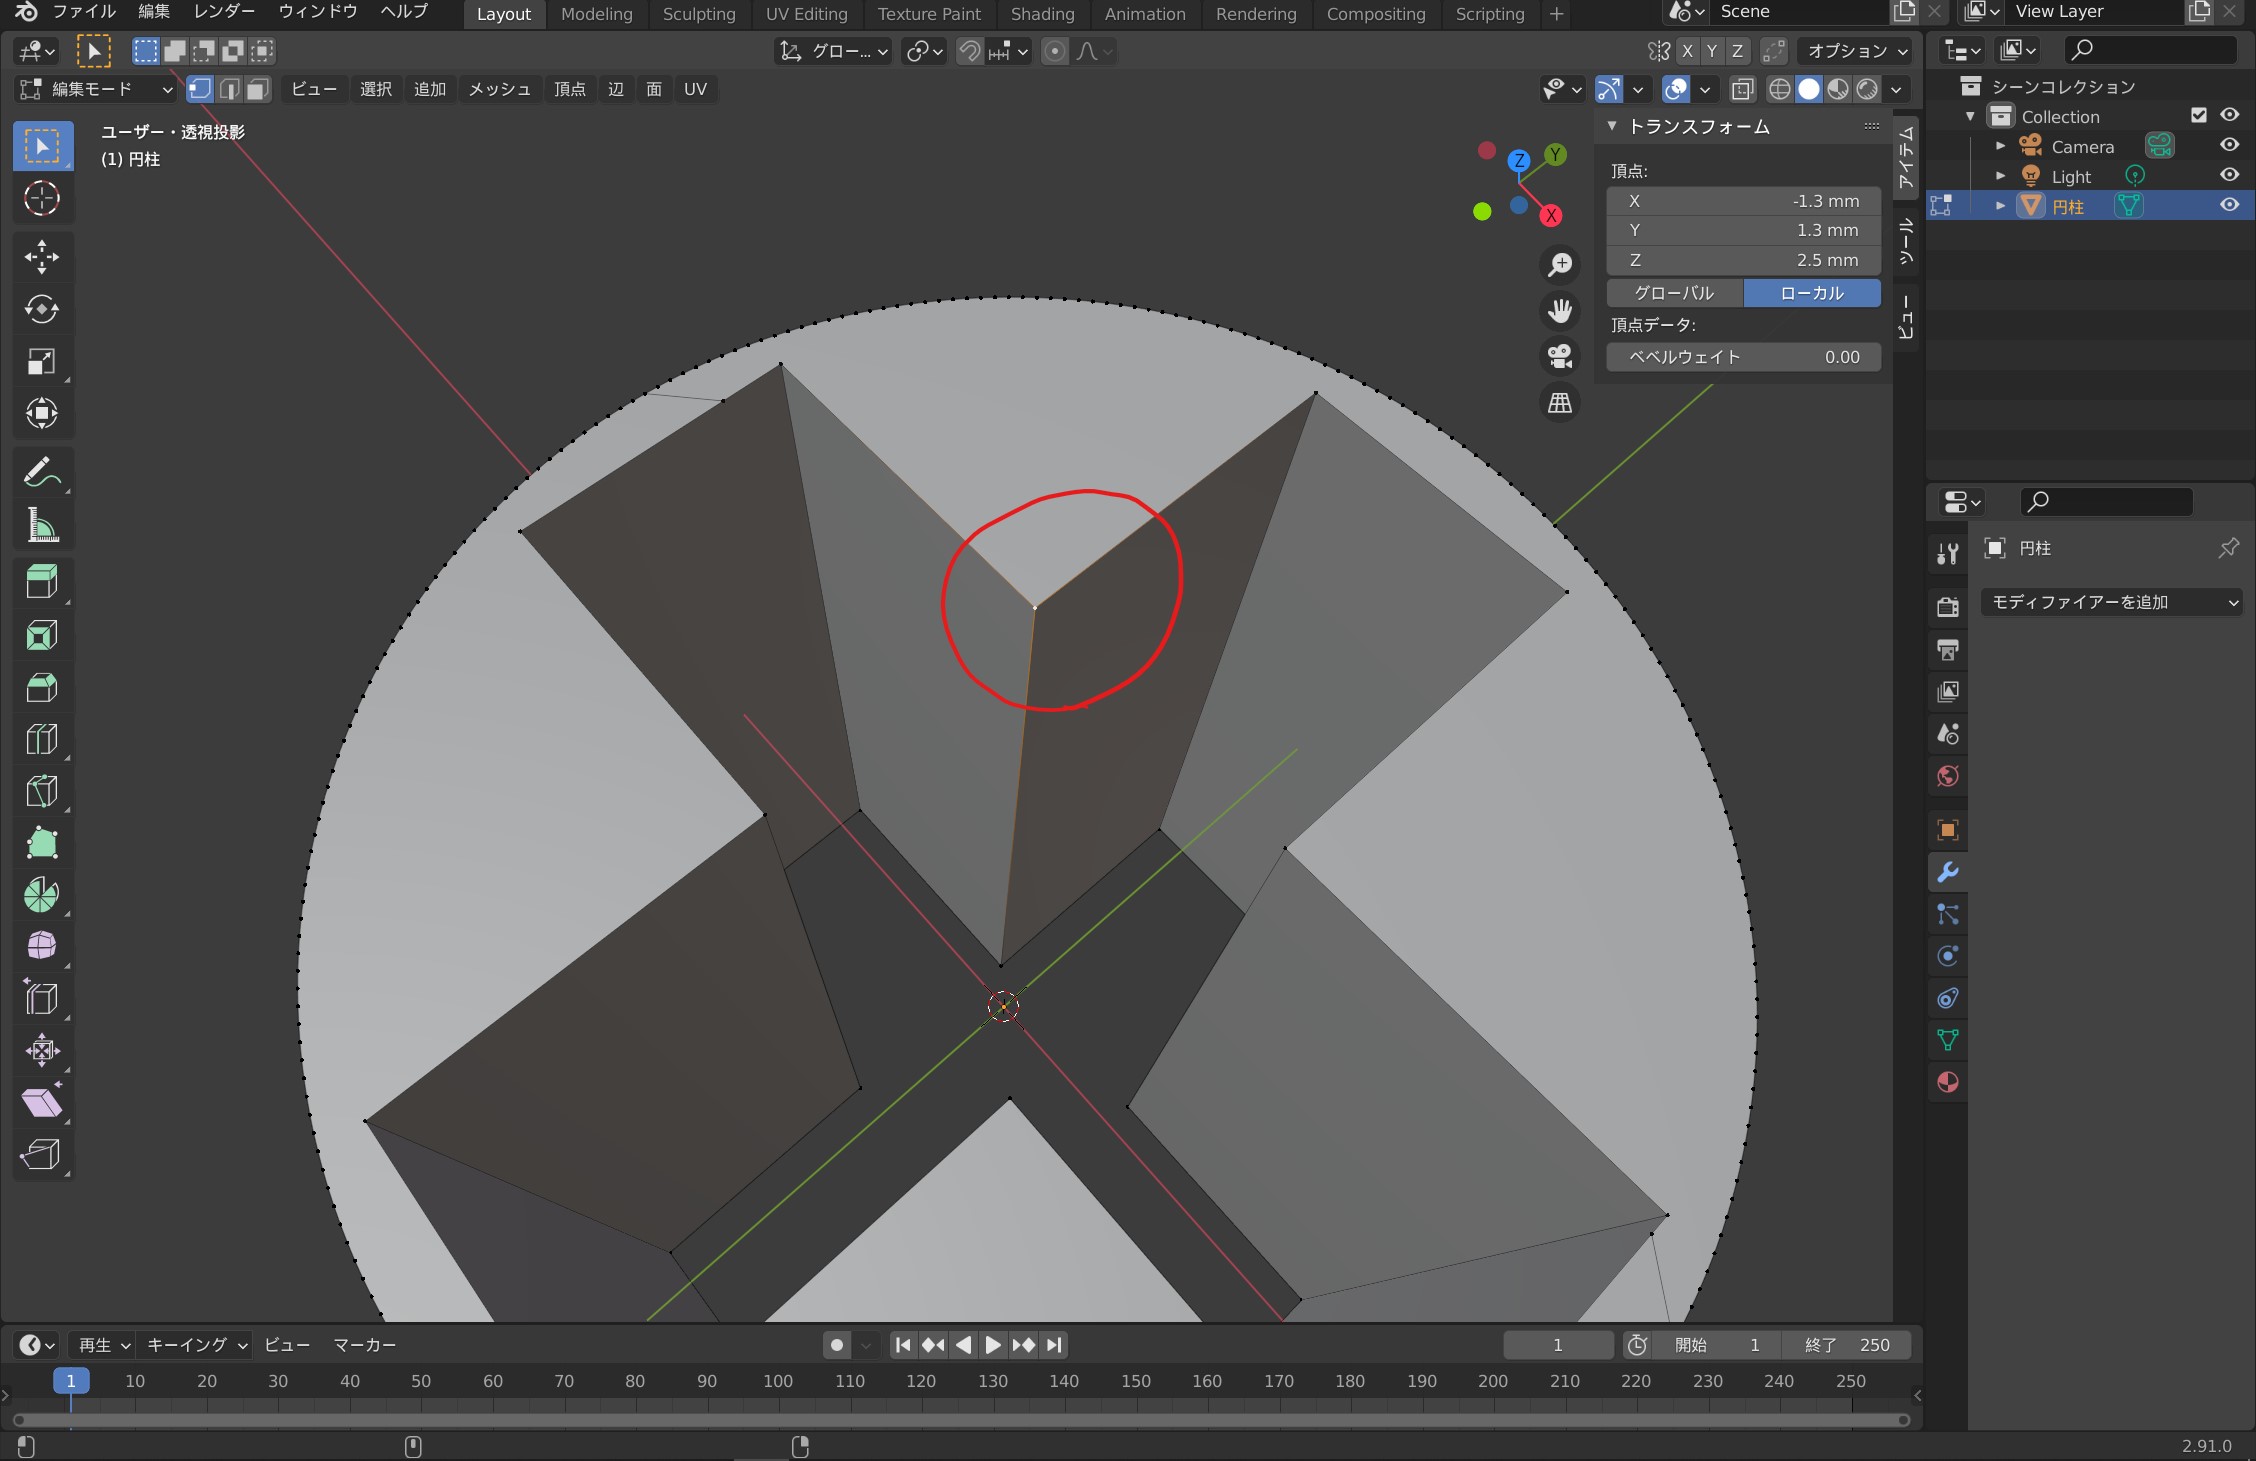Uncheck the Collection exclude checkbox
The height and width of the screenshot is (1461, 2256).
[2198, 116]
